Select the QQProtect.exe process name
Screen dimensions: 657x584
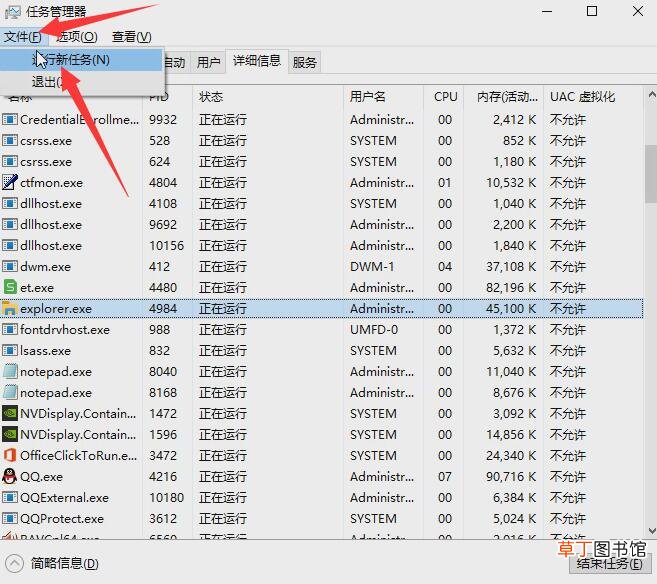pyautogui.click(x=62, y=519)
